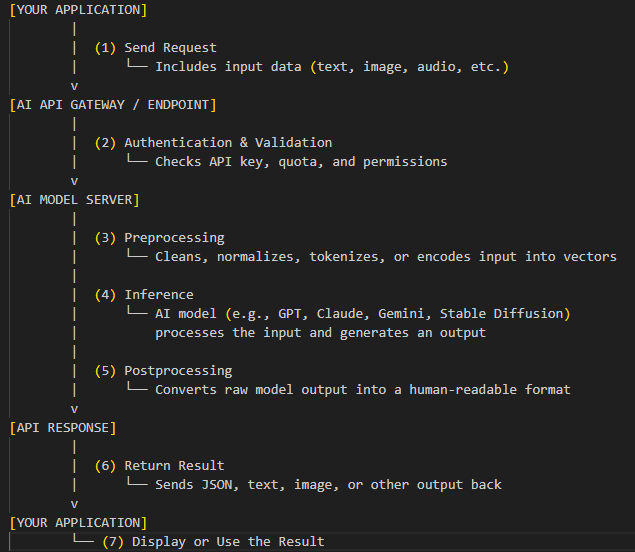Screen dimensions: 635x552
Task: Click the bottom "[YOUR APPLICATION]" heading
Action: coord(77,523)
